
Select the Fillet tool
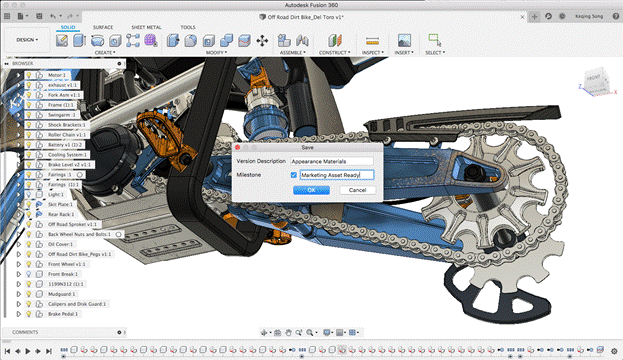[x=191, y=41]
